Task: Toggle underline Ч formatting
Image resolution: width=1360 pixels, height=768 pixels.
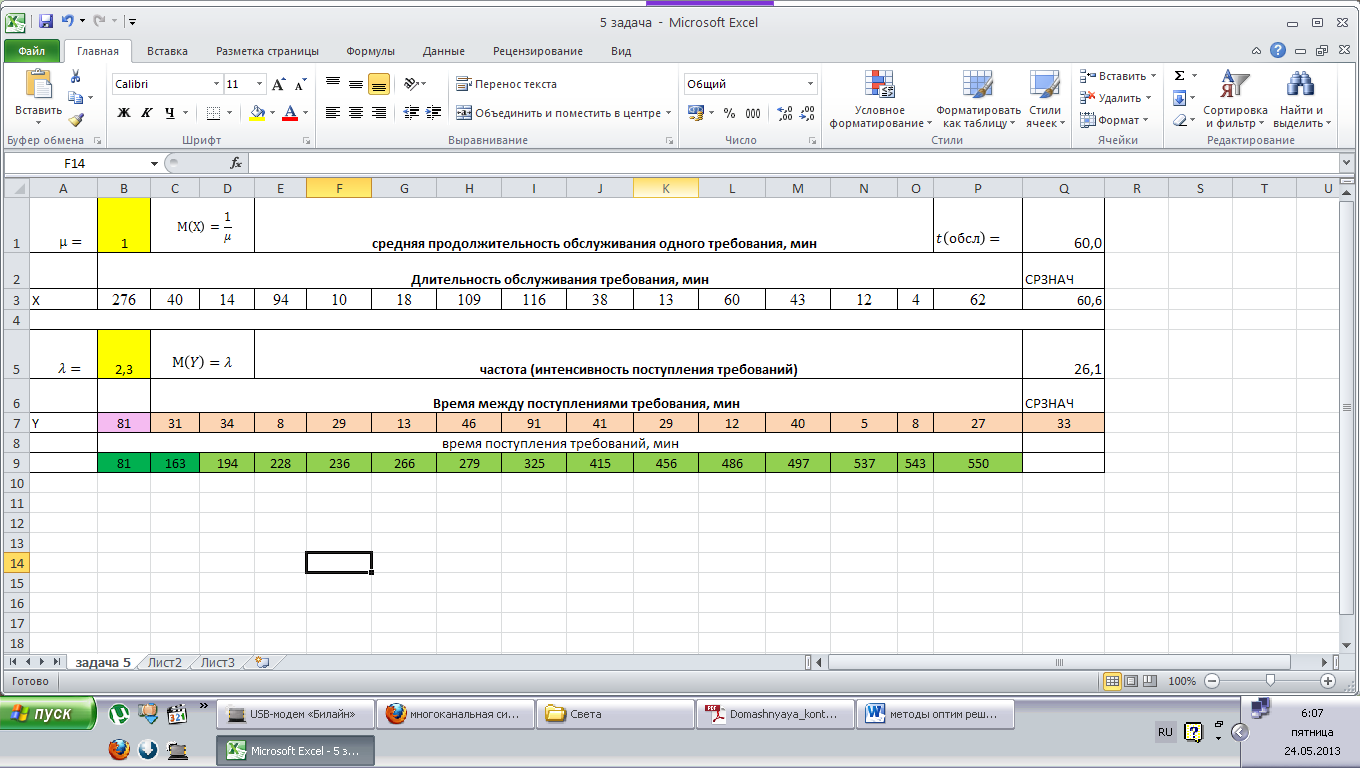Action: pyautogui.click(x=169, y=113)
